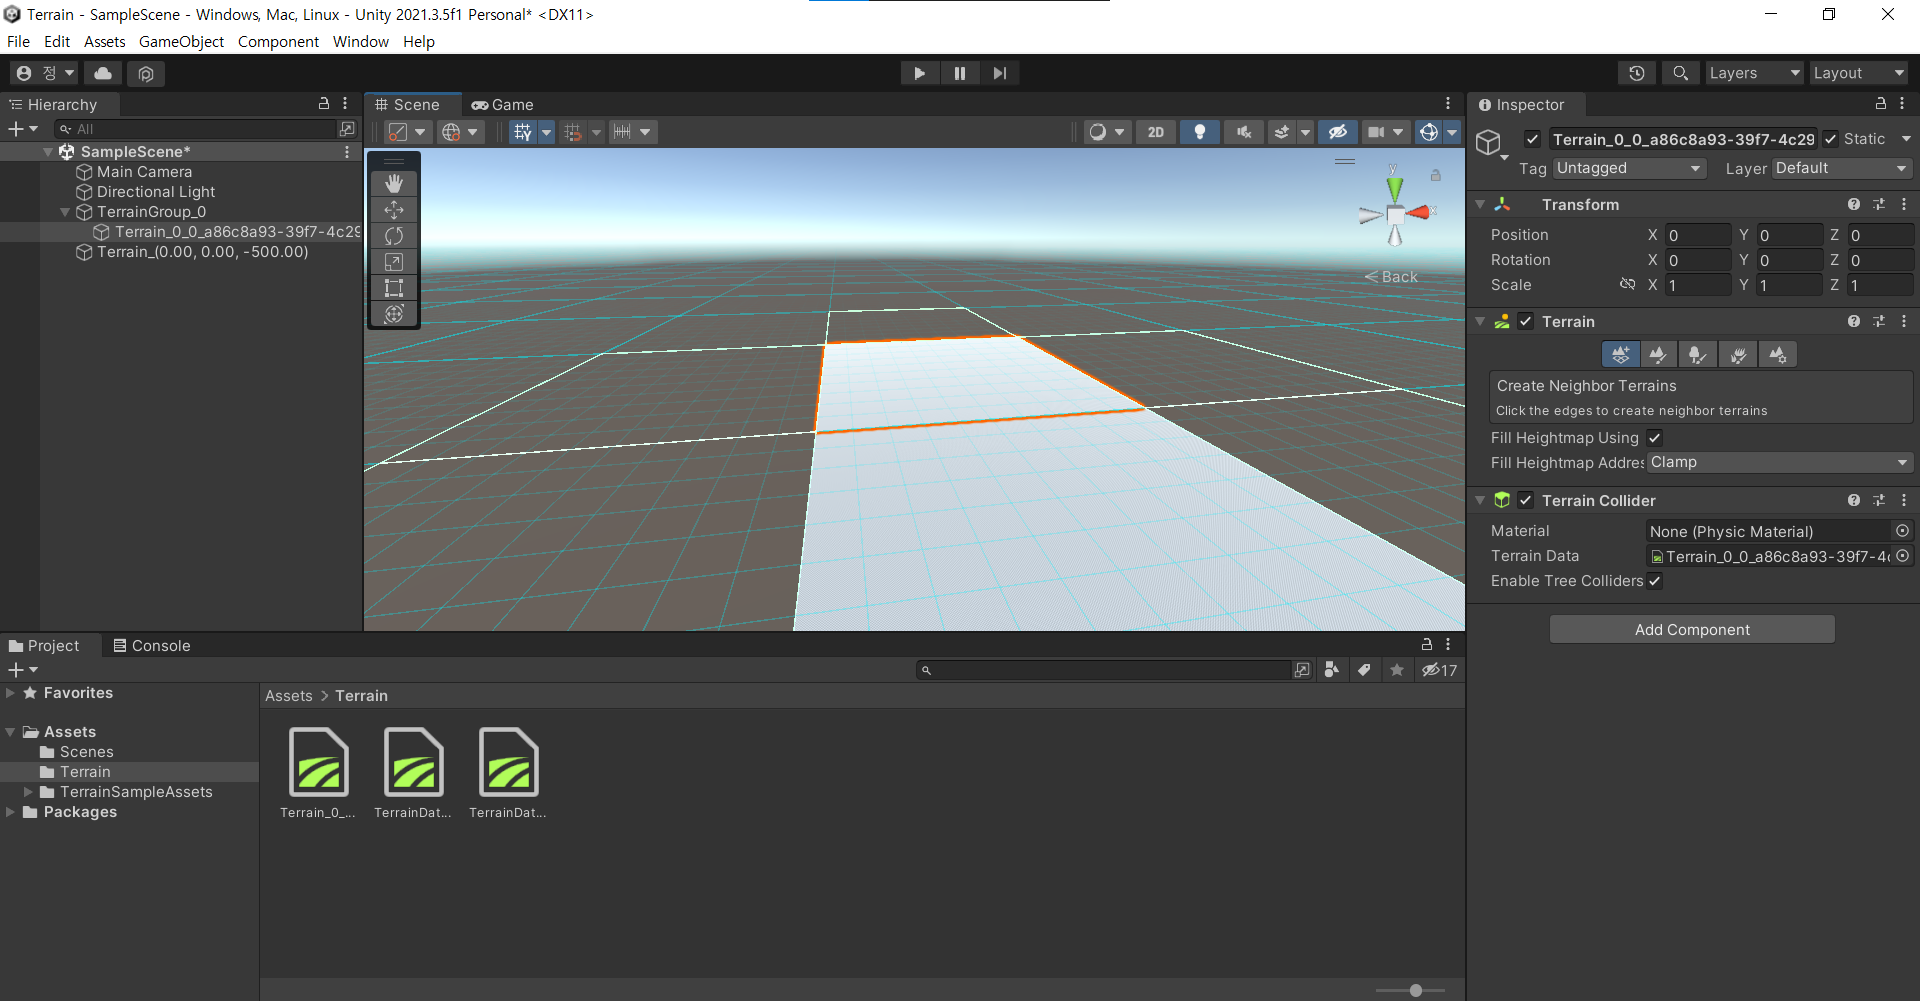Open the Layer dropdown
1920x1001 pixels.
(1842, 168)
